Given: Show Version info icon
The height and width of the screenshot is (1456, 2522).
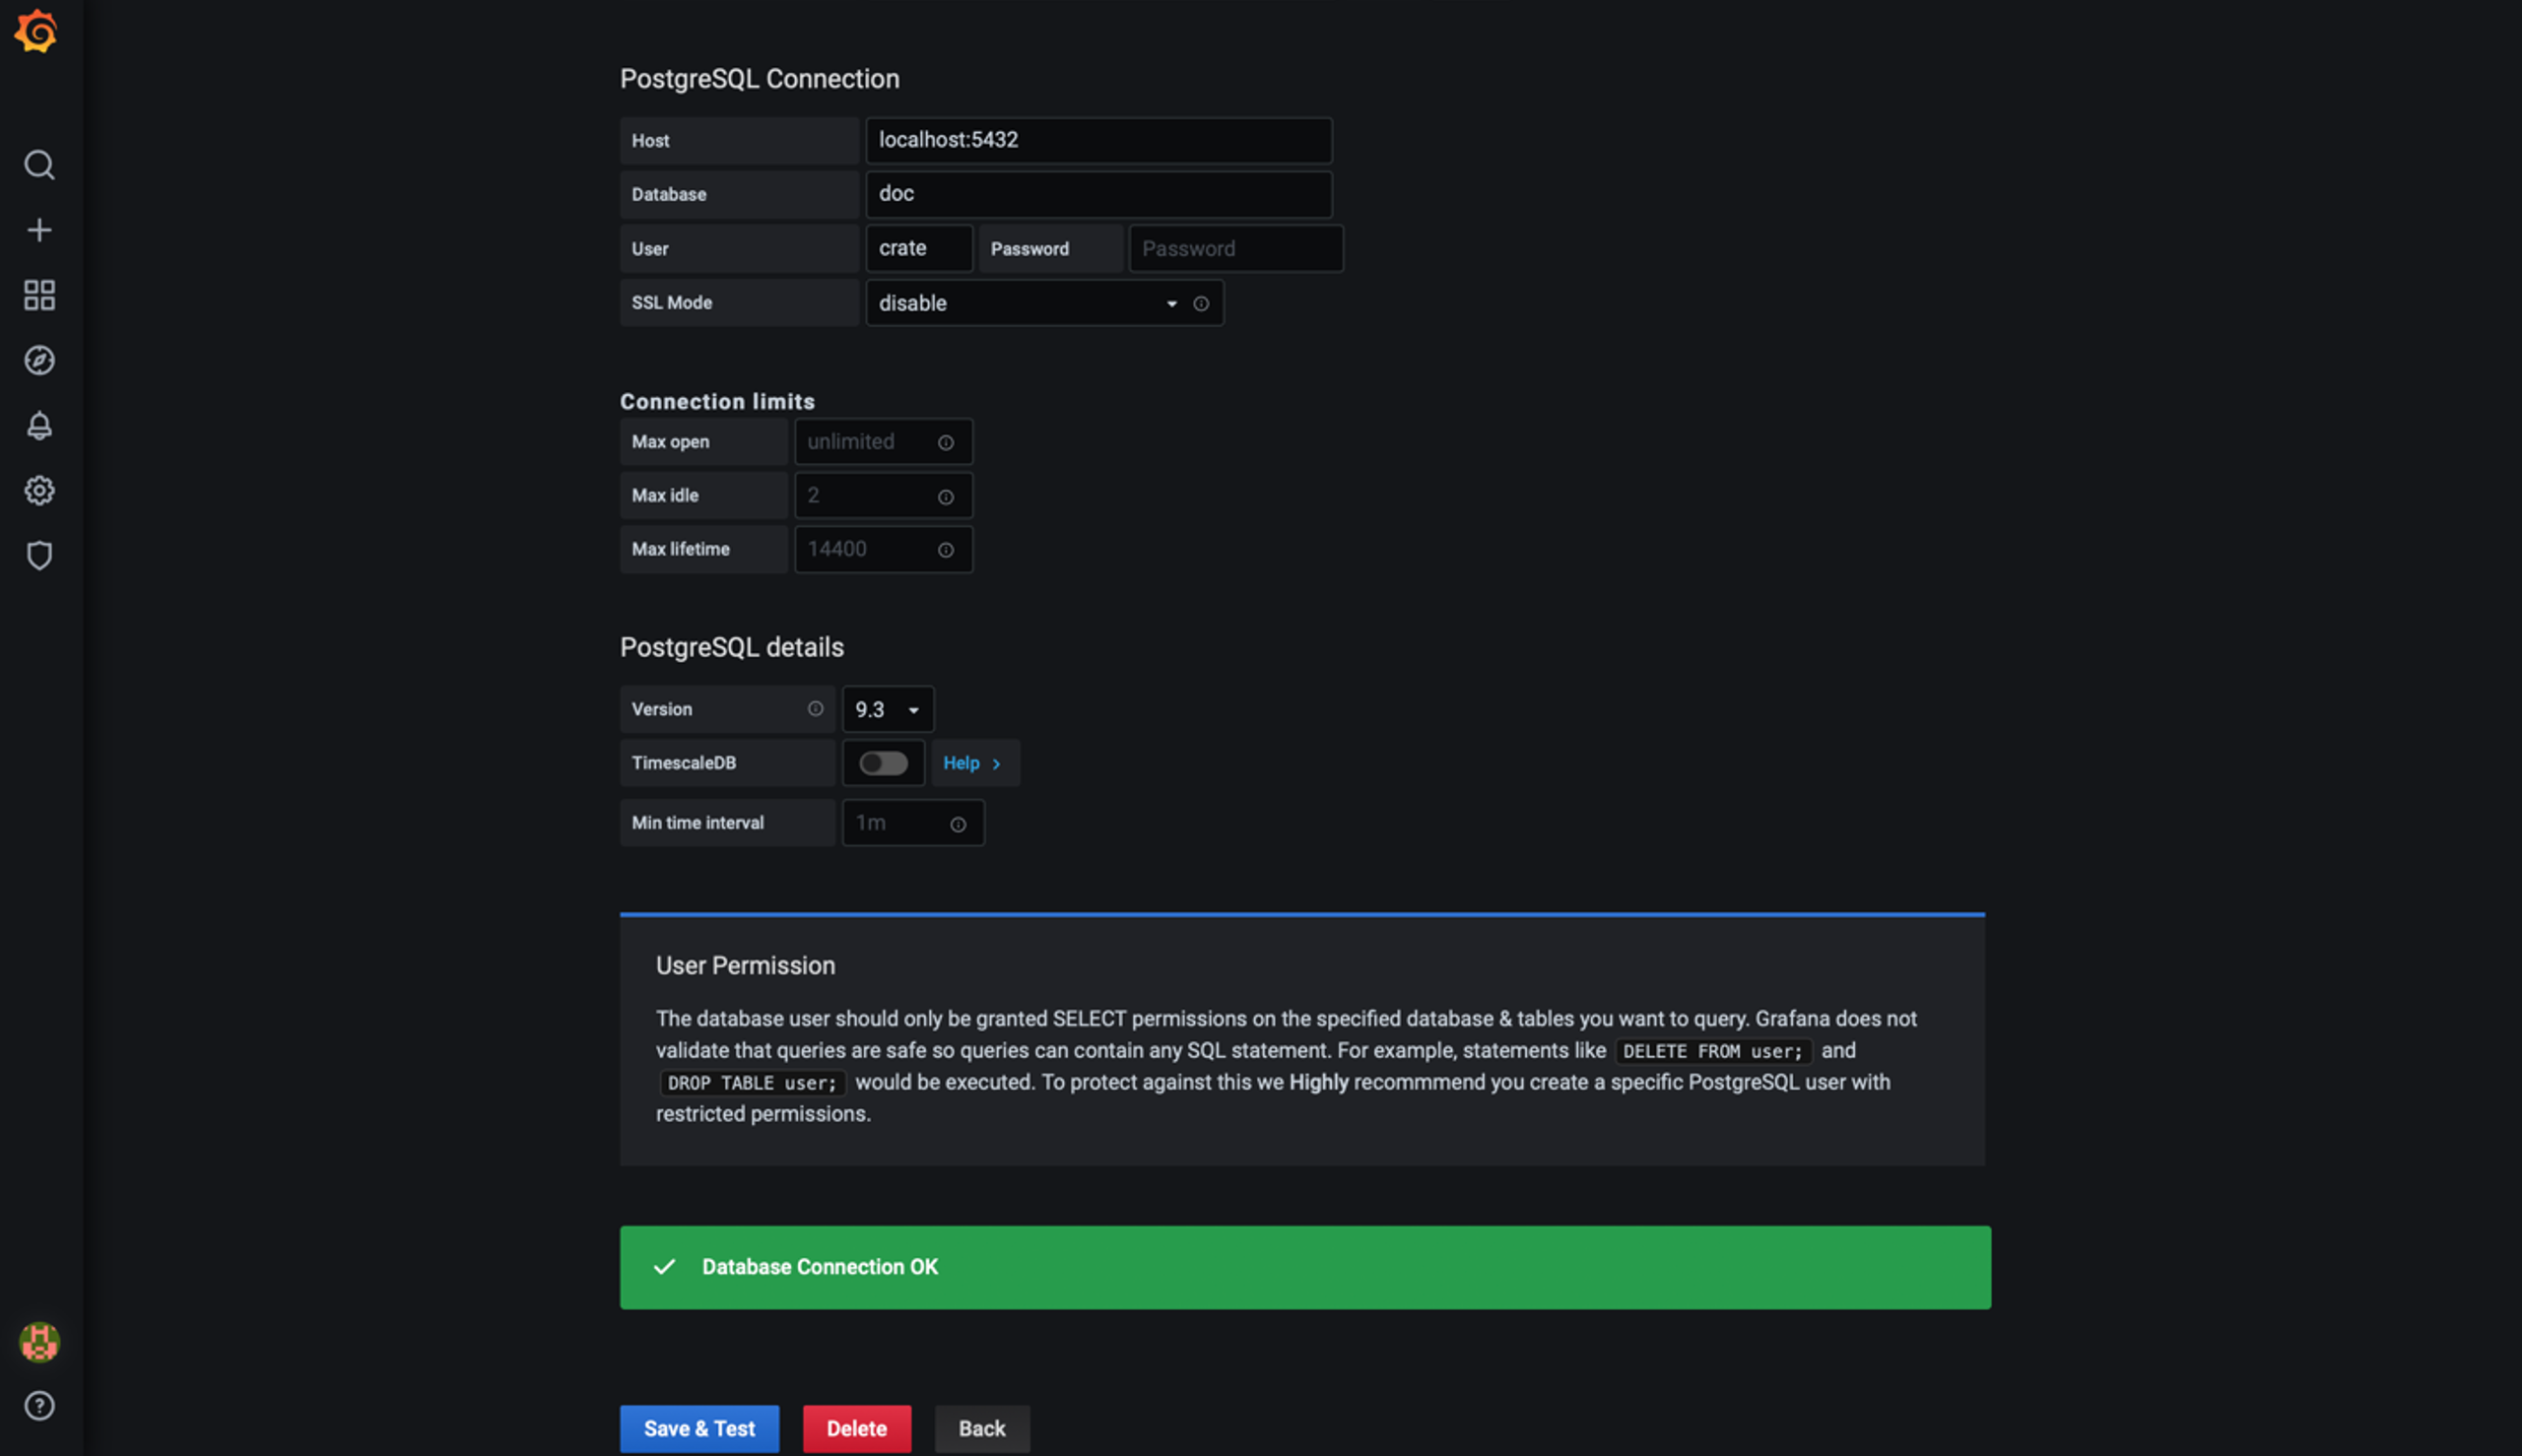Looking at the screenshot, I should (815, 709).
